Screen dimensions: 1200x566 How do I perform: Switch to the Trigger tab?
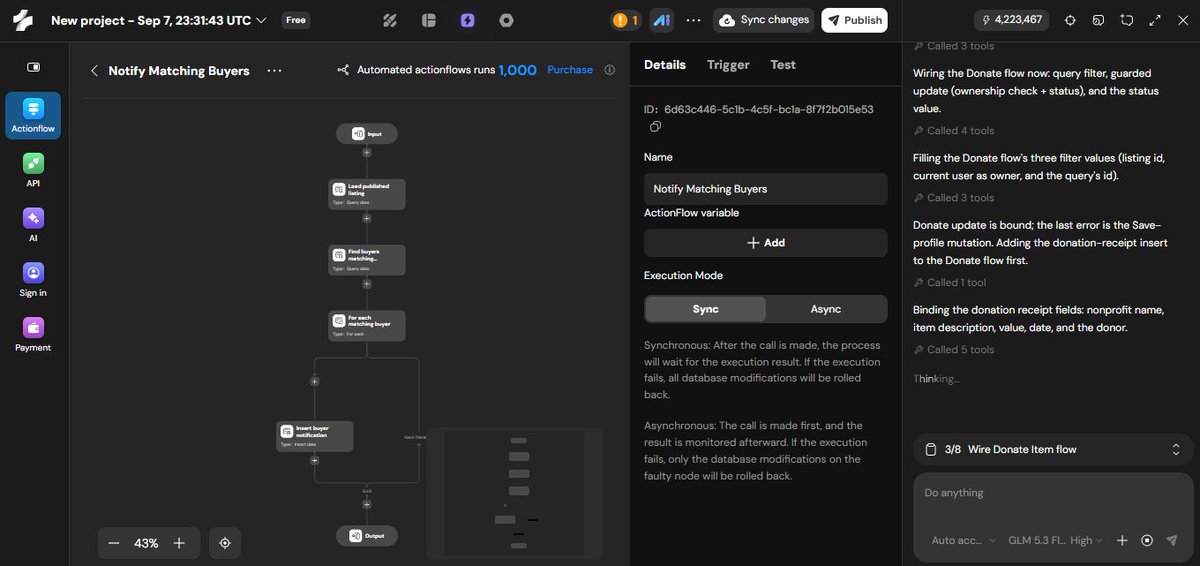pos(728,64)
